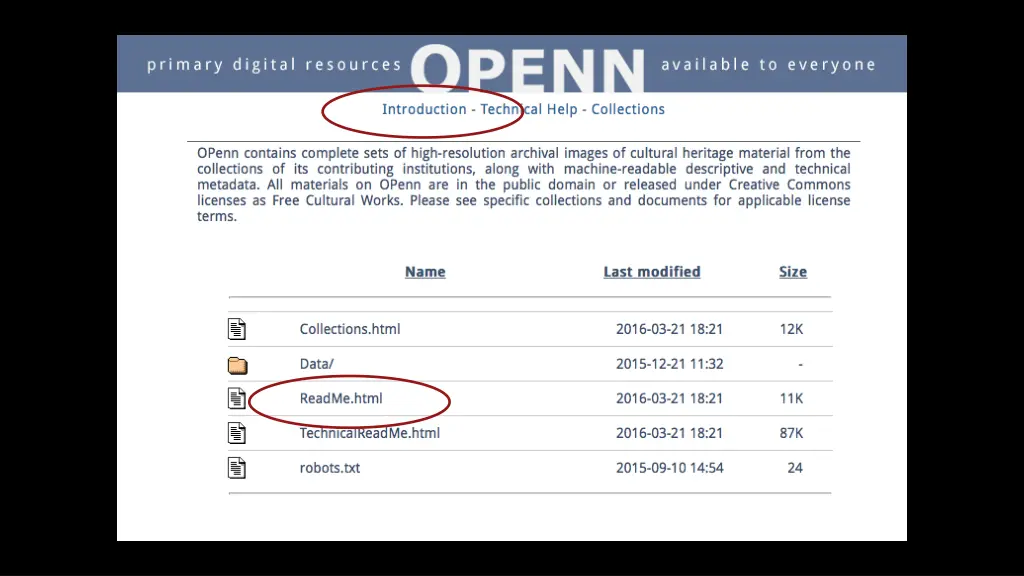Go to Collections in the top navigation
This screenshot has width=1024, height=576.
pyautogui.click(x=628, y=109)
